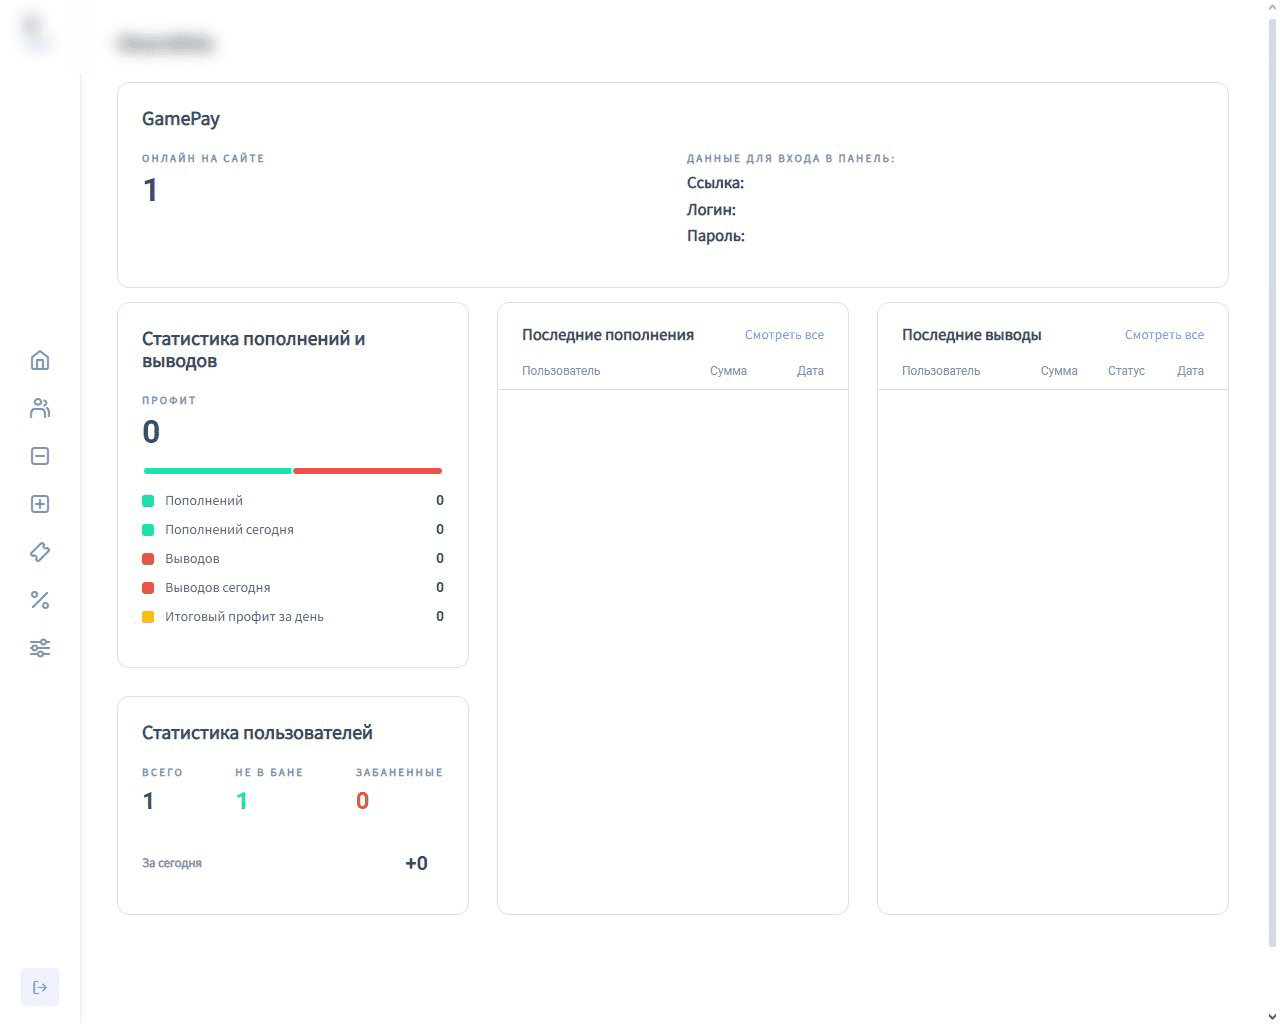Click the yellow Итоговый профит legend swatch
The image size is (1280, 1024).
148,617
